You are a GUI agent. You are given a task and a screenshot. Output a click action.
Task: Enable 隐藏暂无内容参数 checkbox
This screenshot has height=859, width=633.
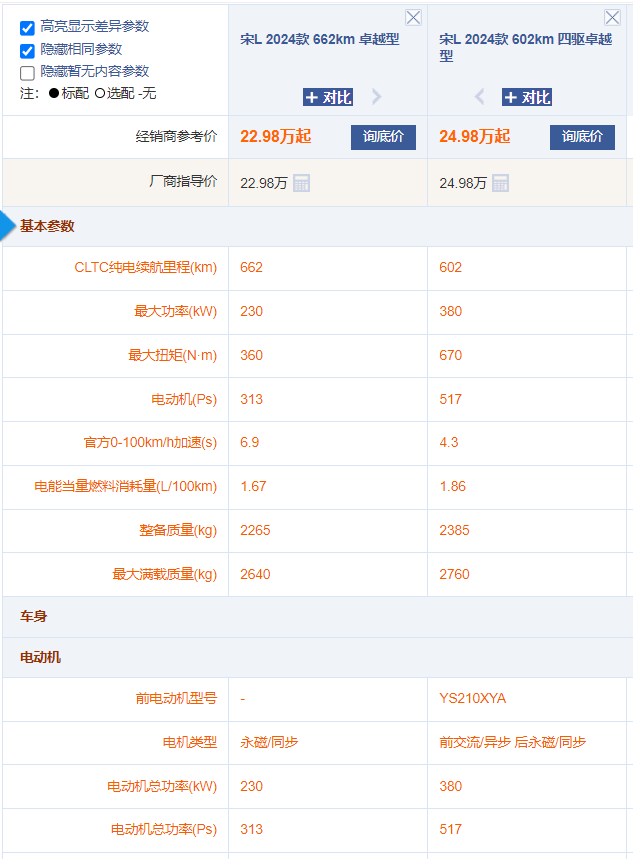(x=27, y=73)
